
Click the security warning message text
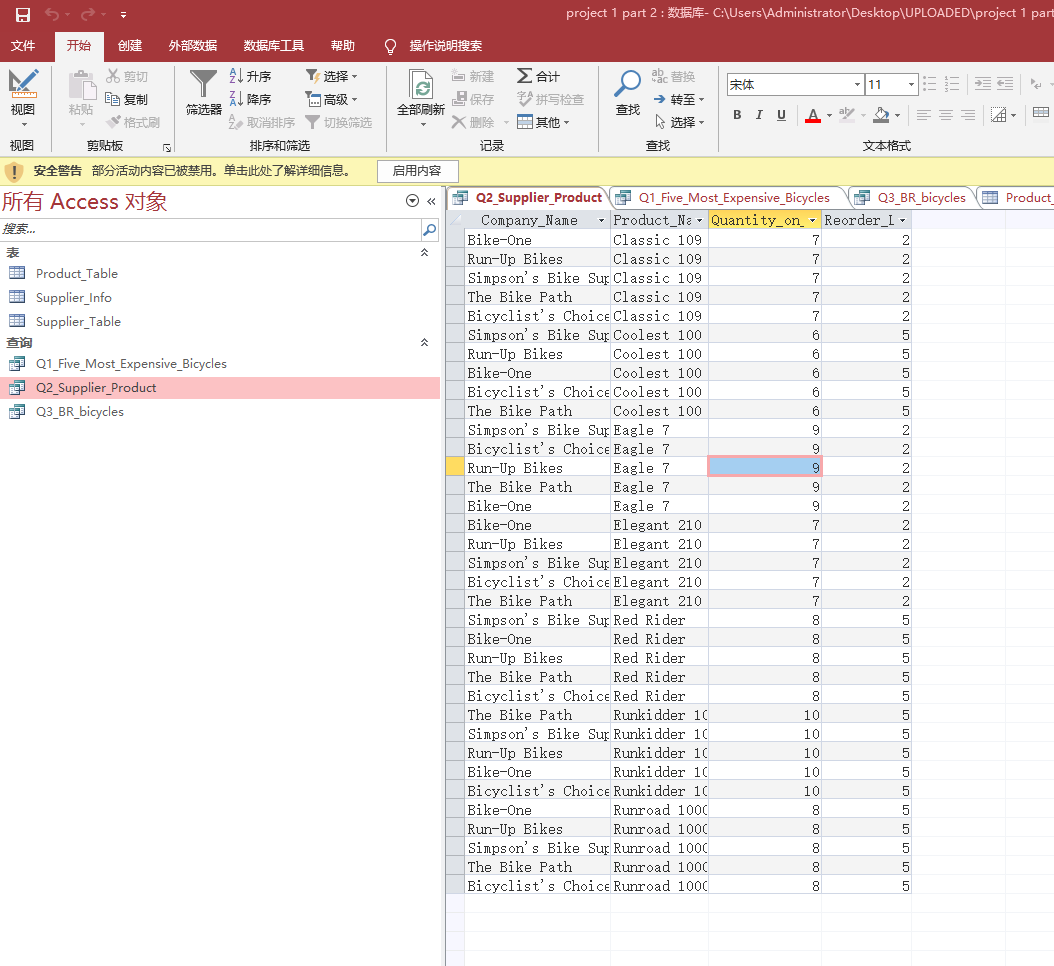click(220, 171)
